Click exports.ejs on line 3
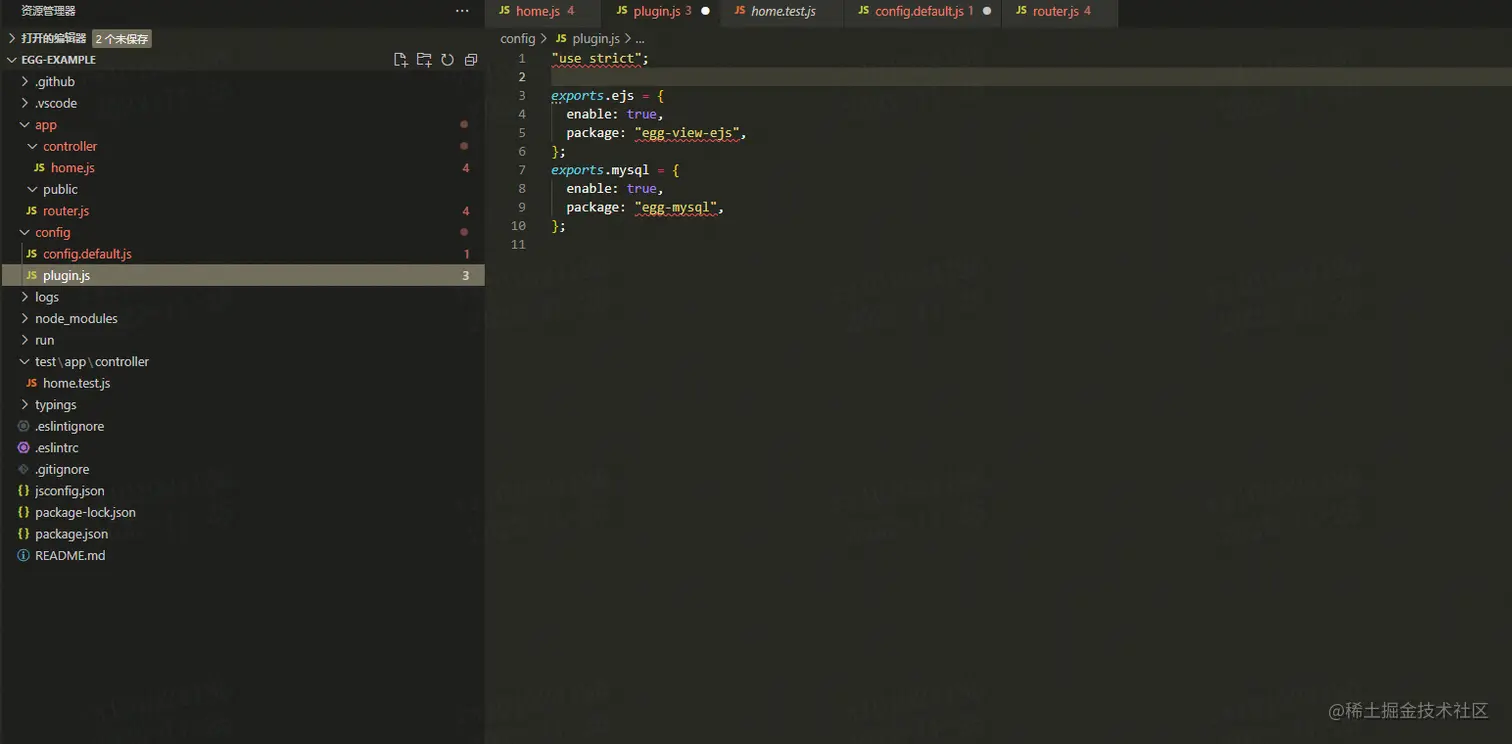1512x744 pixels. click(592, 96)
